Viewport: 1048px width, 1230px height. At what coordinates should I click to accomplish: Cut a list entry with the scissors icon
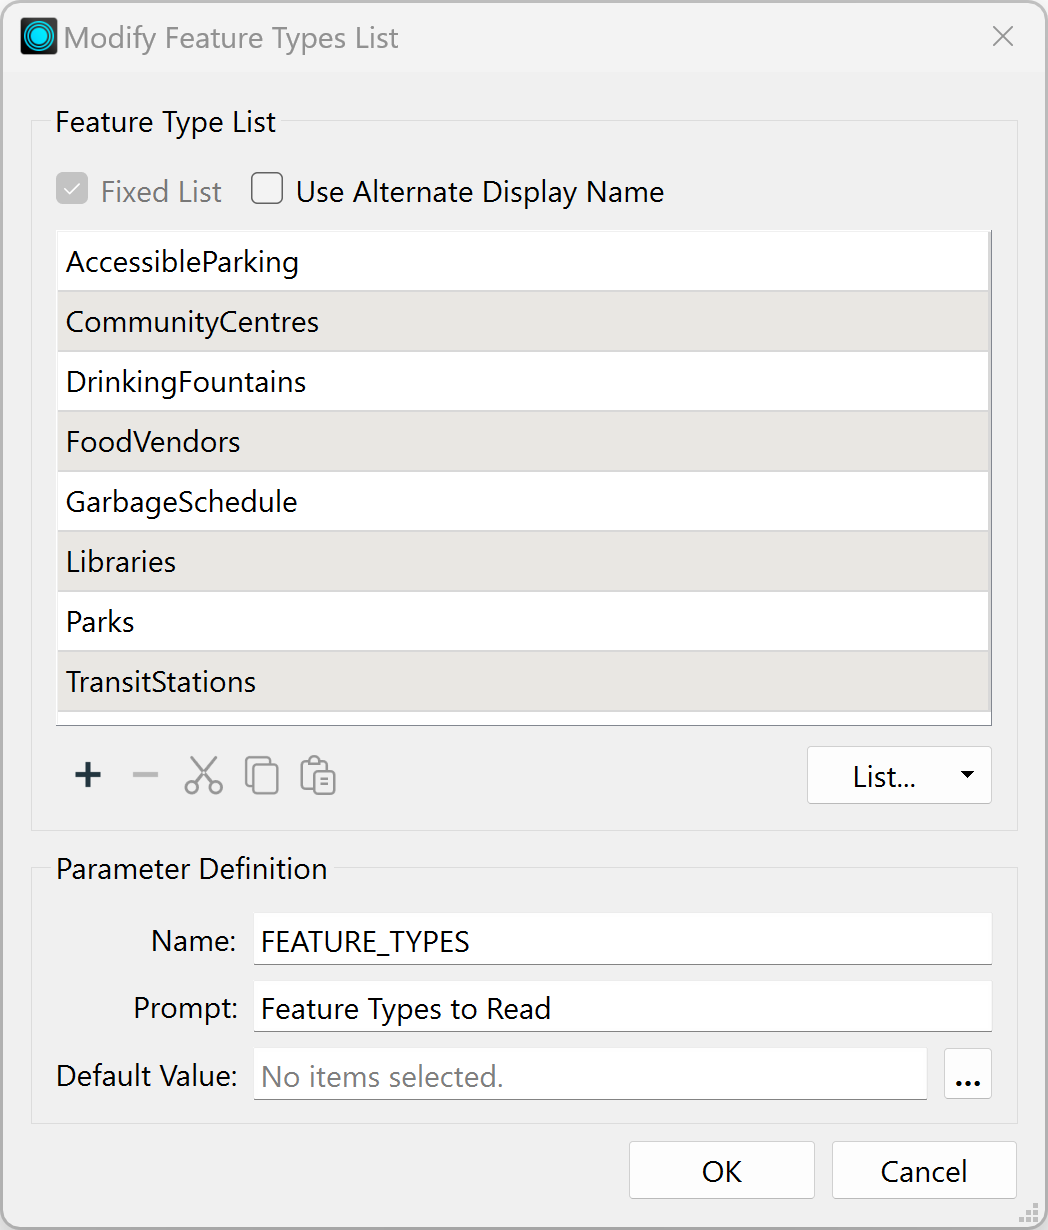(x=203, y=775)
